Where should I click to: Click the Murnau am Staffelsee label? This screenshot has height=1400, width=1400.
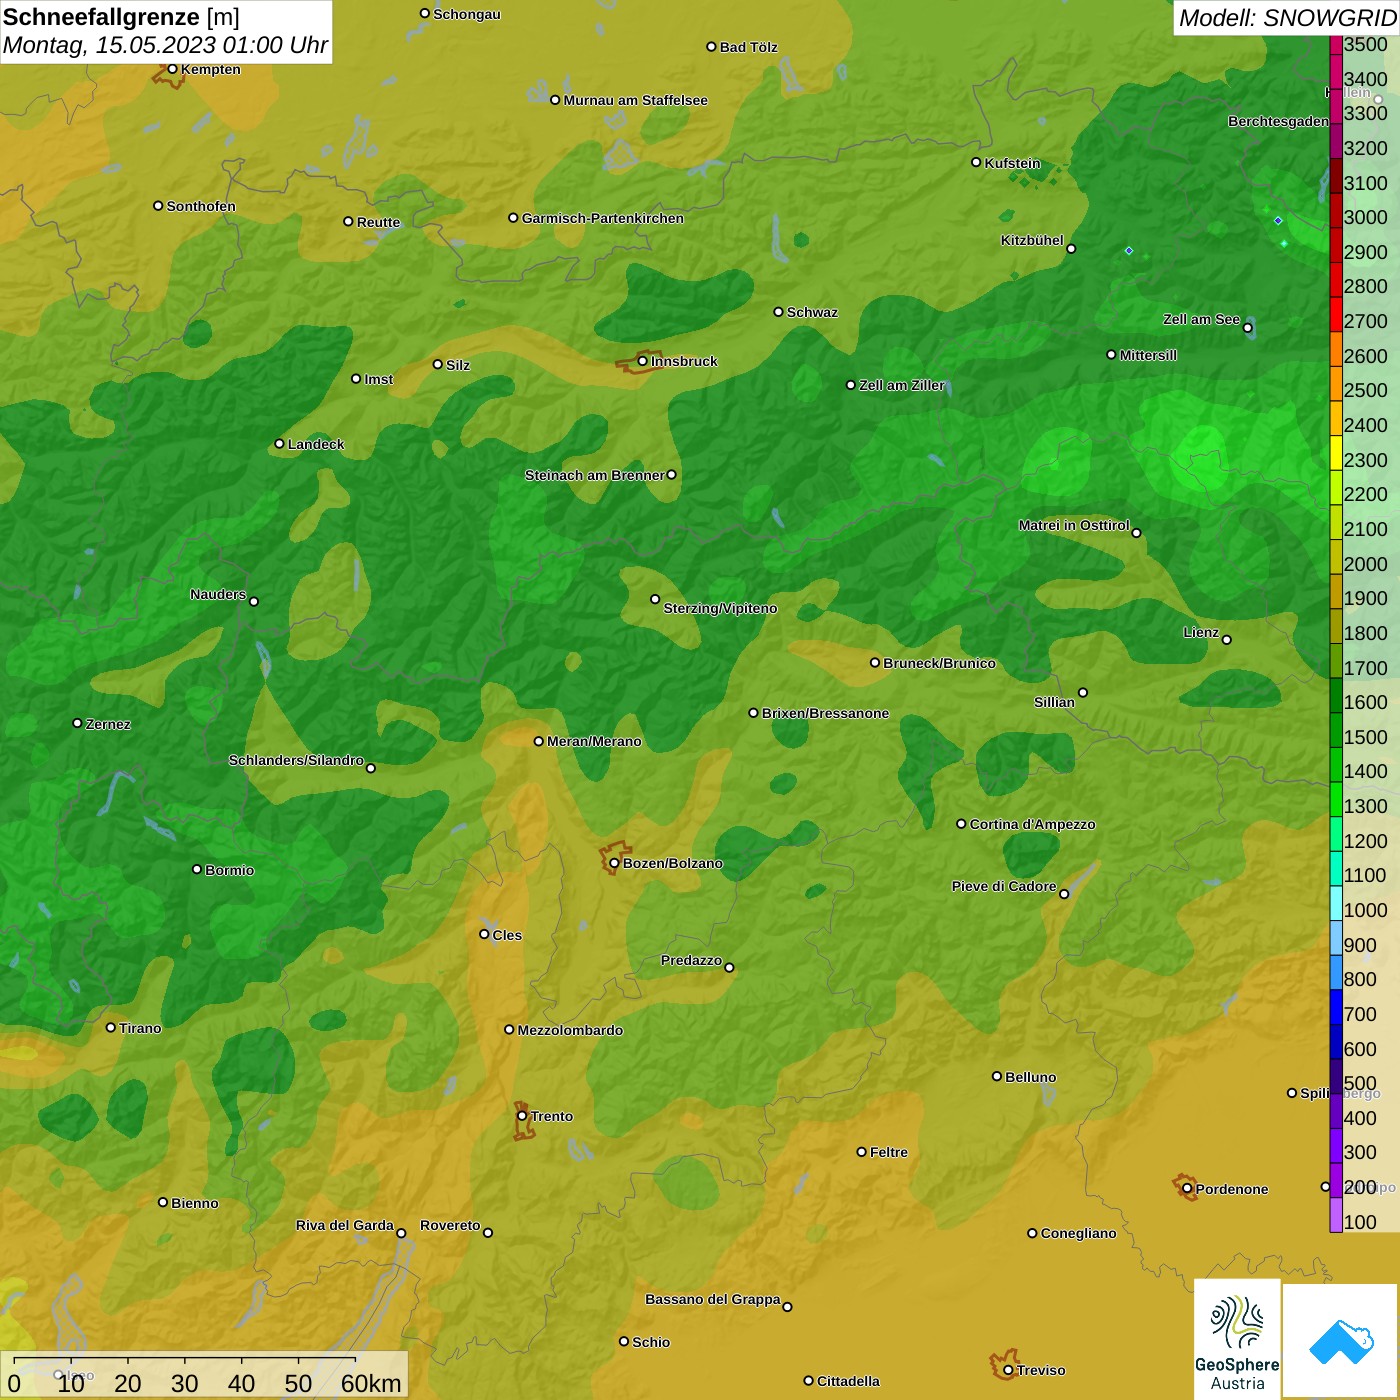[635, 100]
